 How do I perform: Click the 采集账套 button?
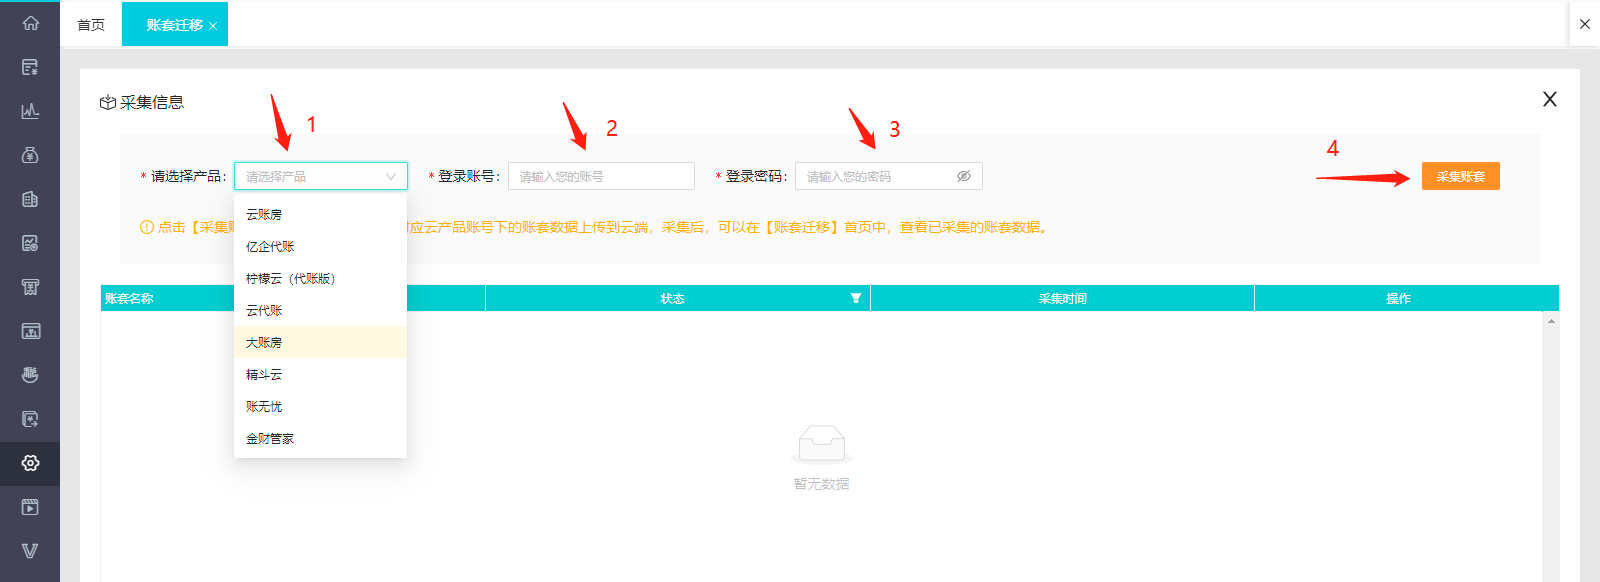pos(1461,176)
